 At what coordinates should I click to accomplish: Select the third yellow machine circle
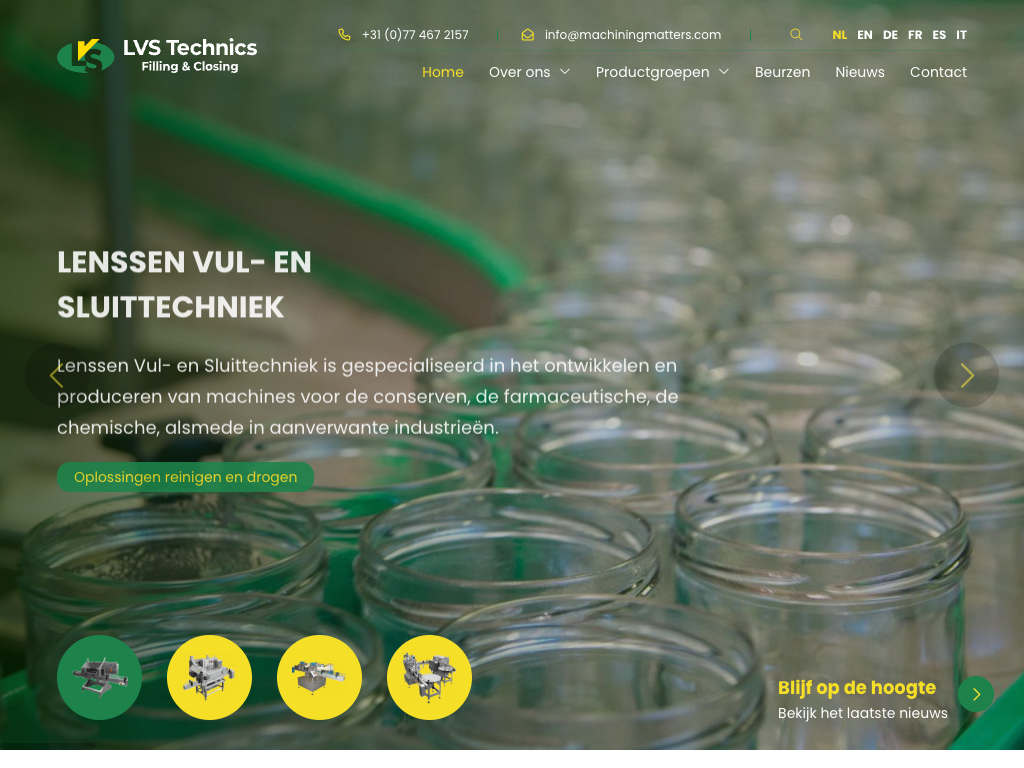click(319, 677)
